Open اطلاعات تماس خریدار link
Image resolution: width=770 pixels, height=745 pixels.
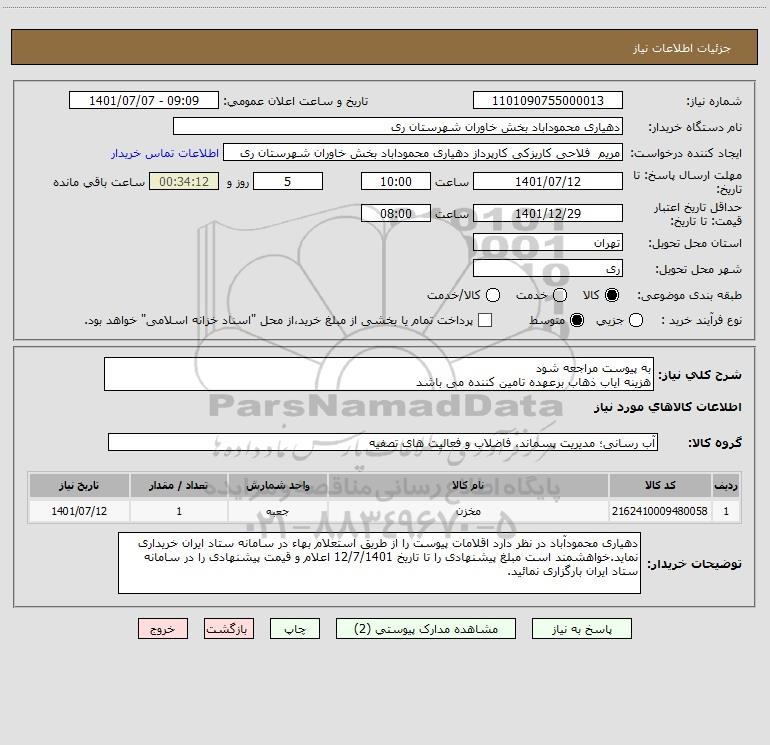pos(165,153)
